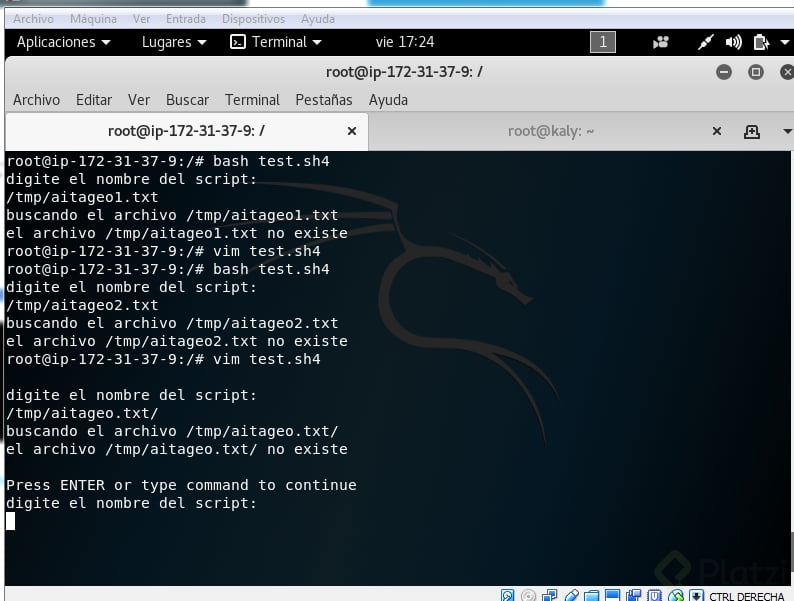Open VirtualBox Ayuda menu
The image size is (794, 601).
click(x=317, y=19)
